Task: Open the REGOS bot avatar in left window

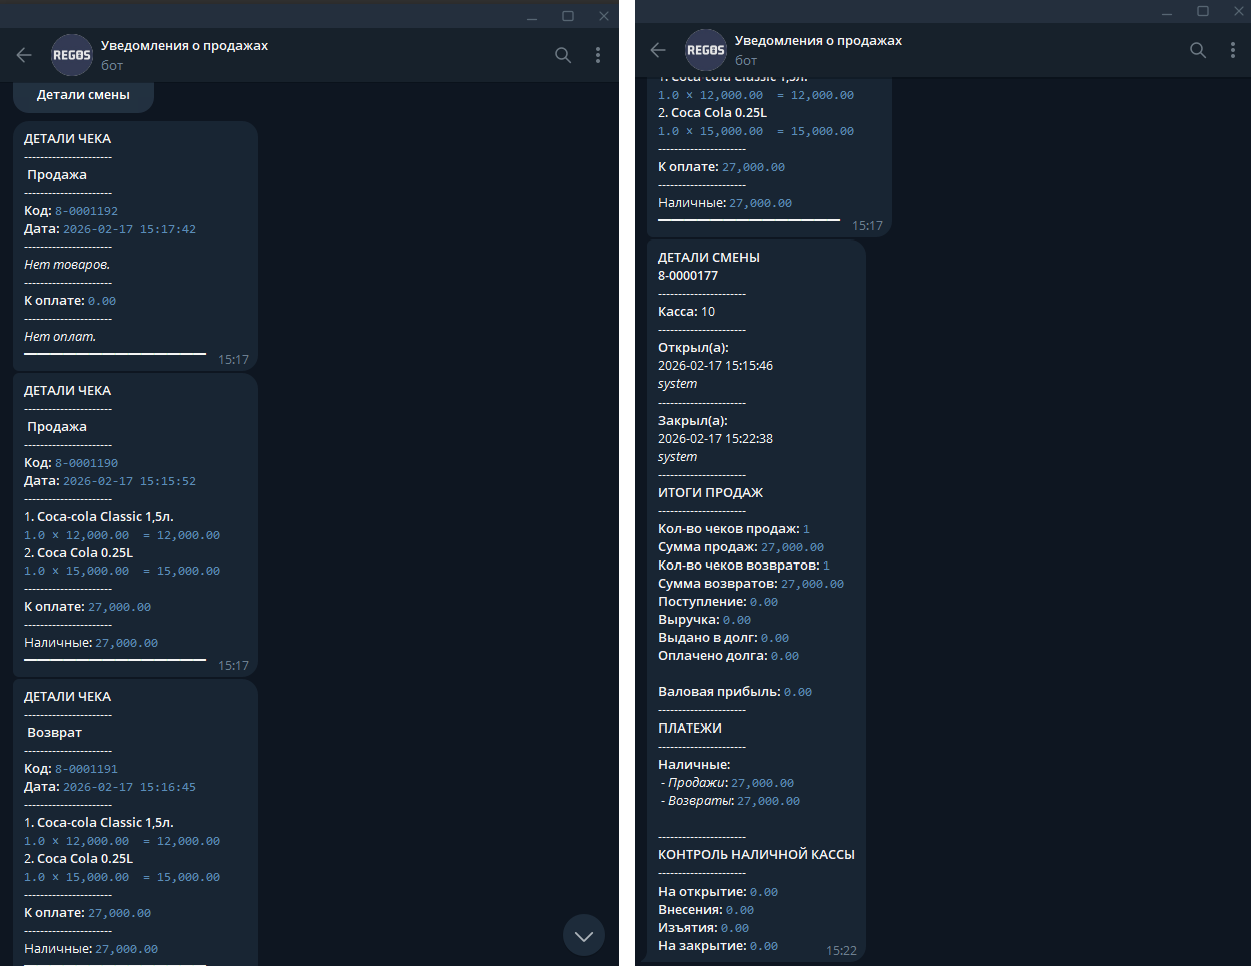Action: pyautogui.click(x=72, y=55)
